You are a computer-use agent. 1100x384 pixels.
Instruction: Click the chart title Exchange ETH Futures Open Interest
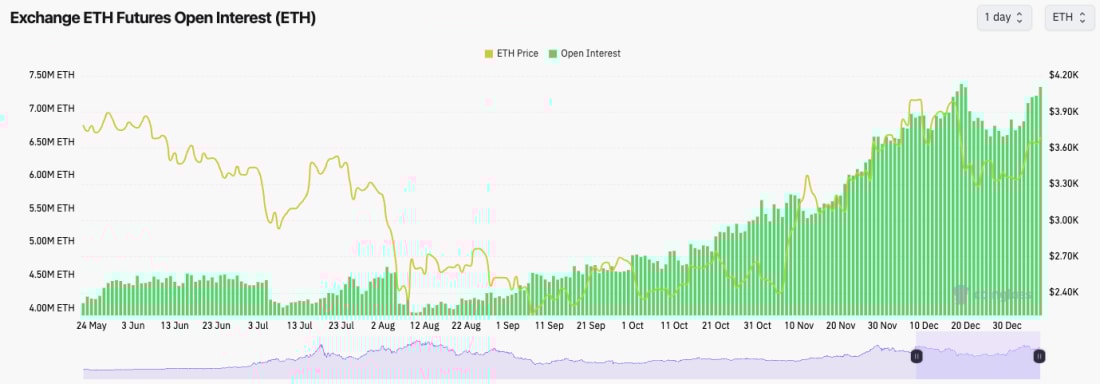162,18
